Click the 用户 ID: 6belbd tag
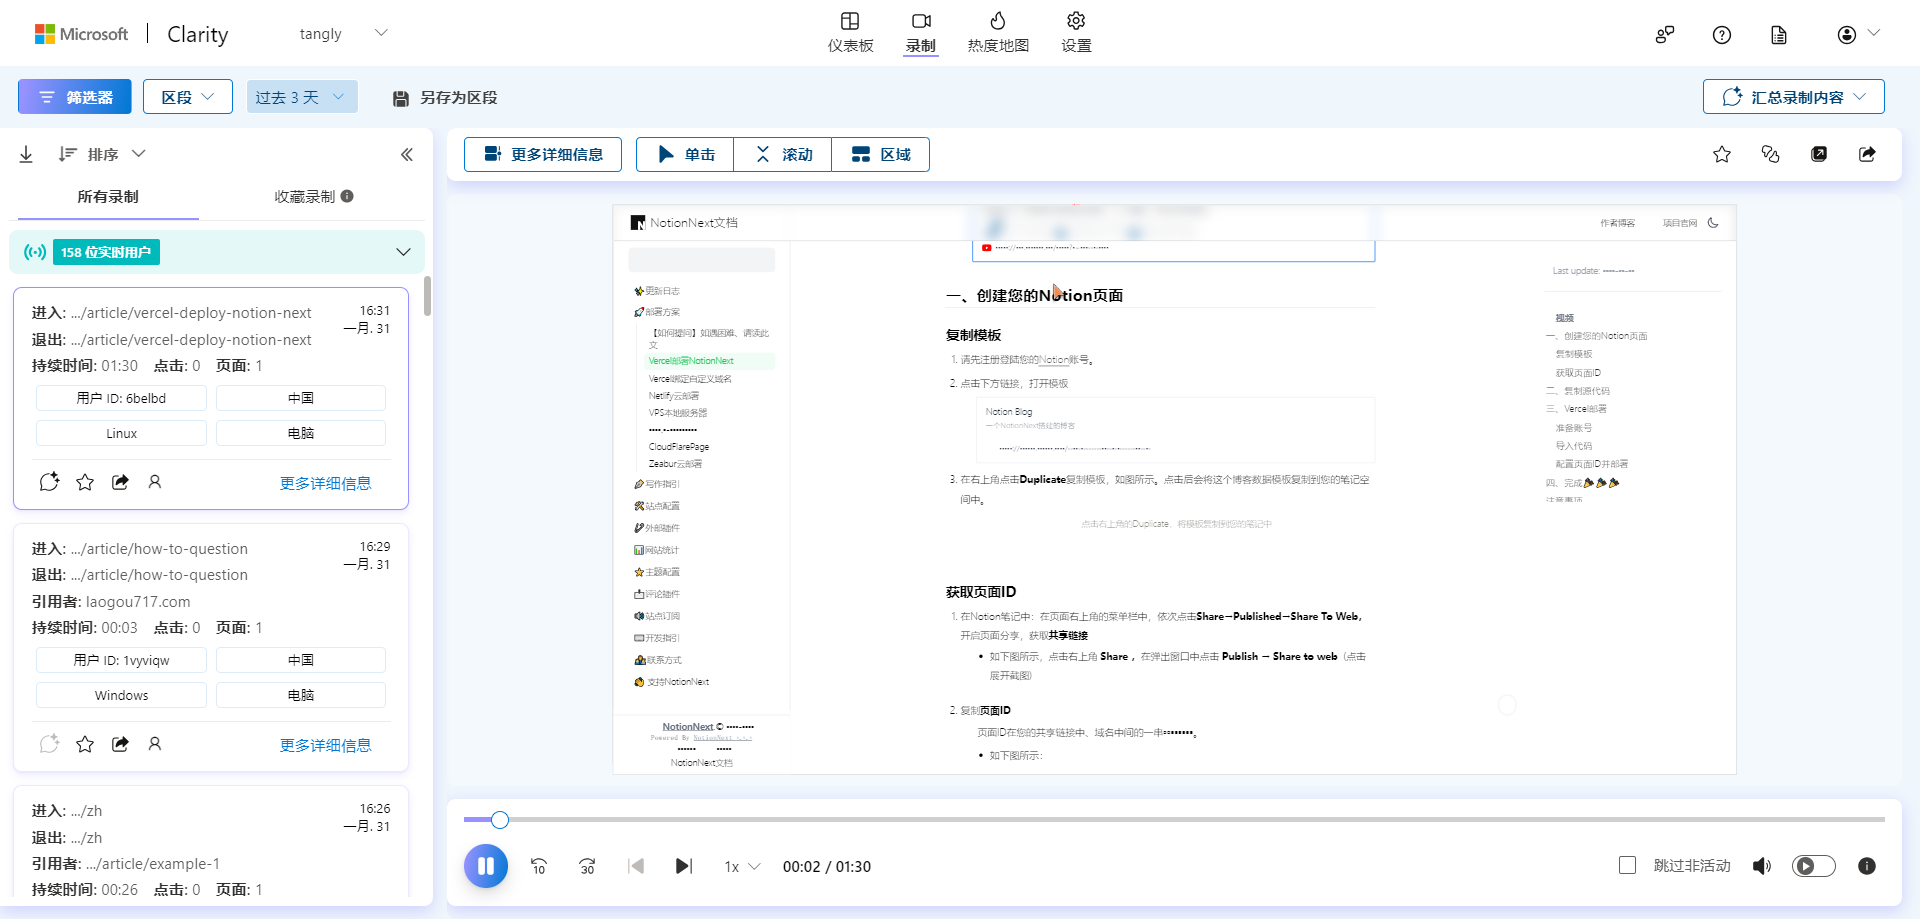 [121, 398]
